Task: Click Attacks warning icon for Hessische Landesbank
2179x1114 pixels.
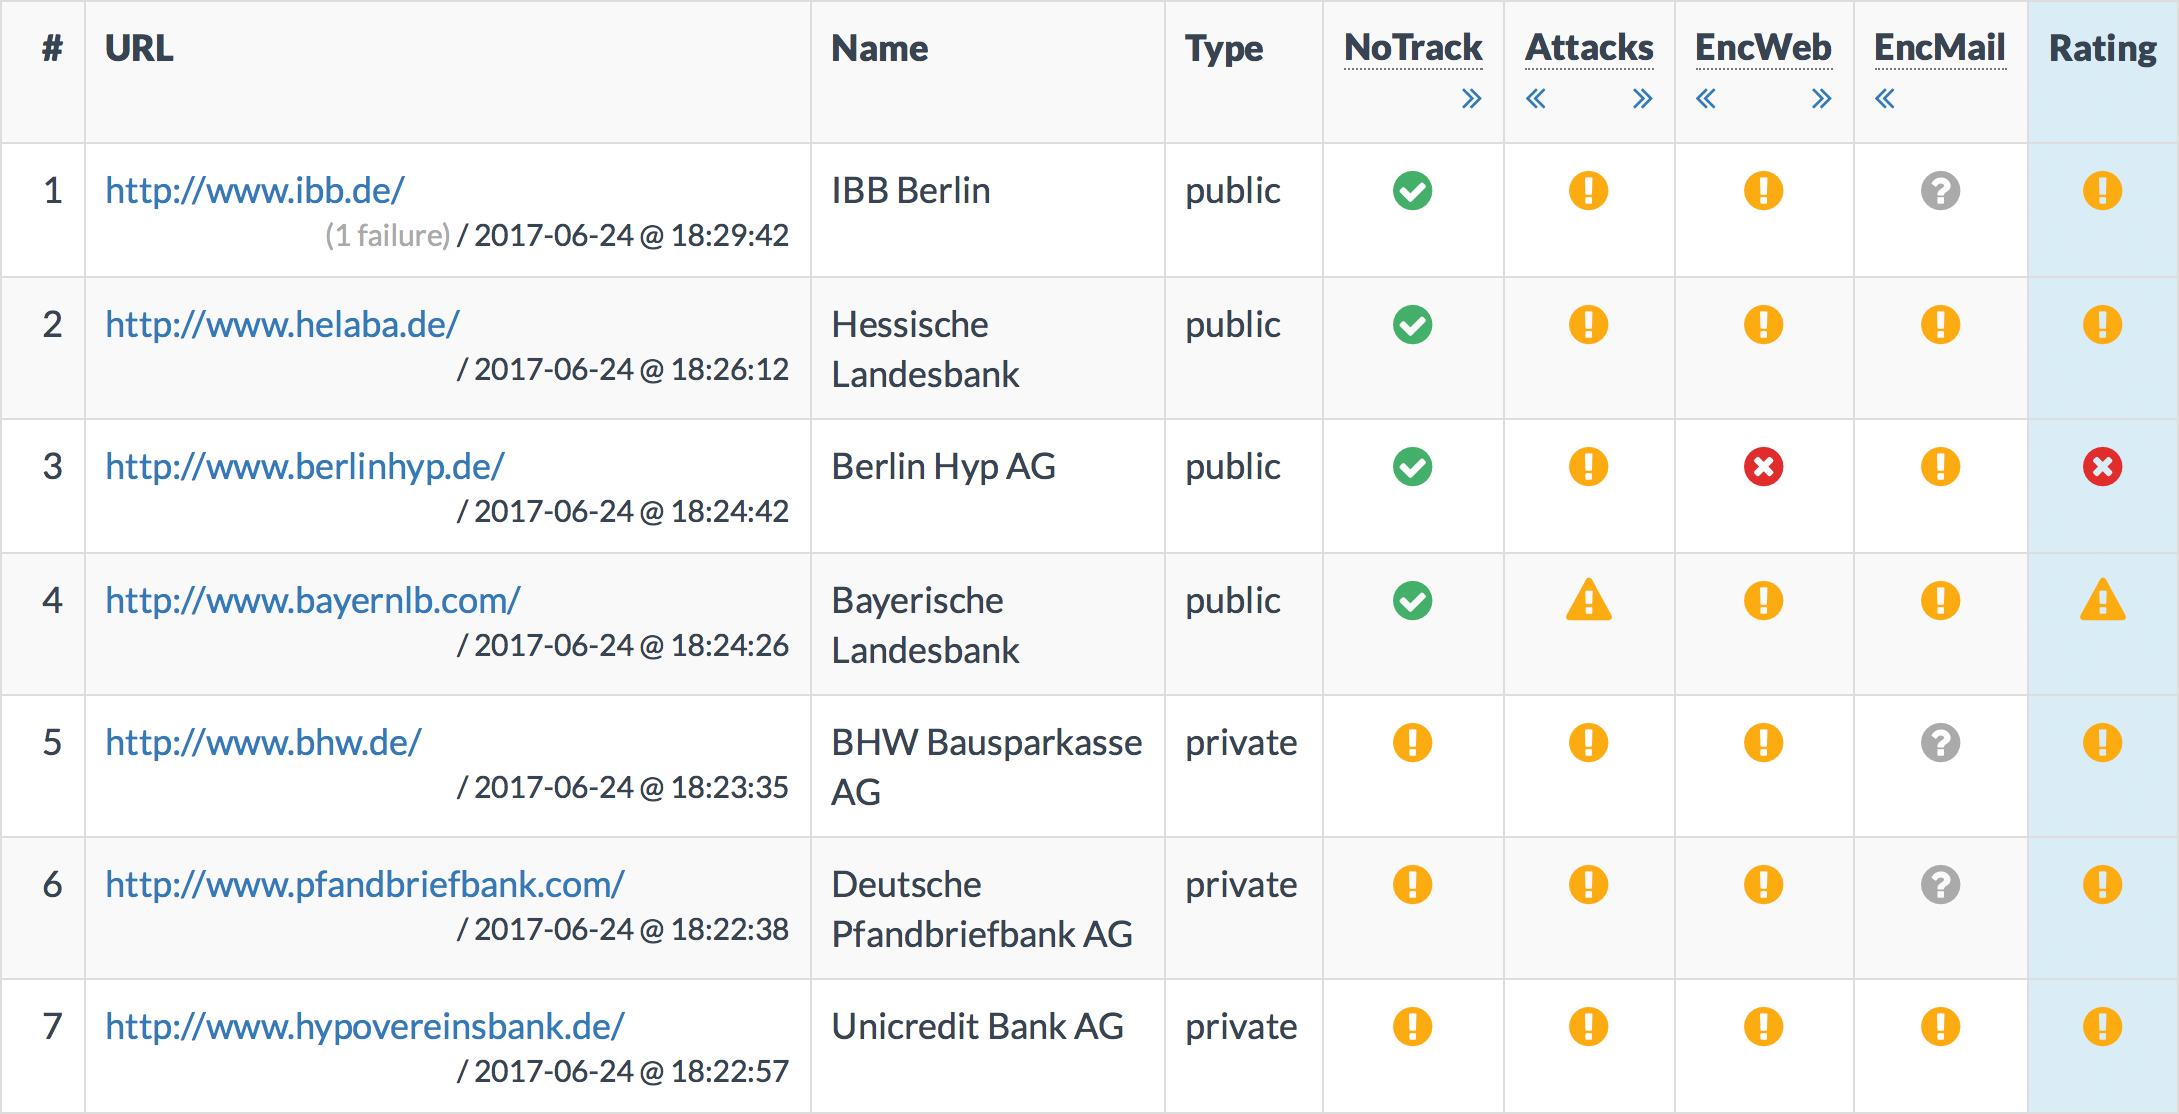Action: point(1588,325)
